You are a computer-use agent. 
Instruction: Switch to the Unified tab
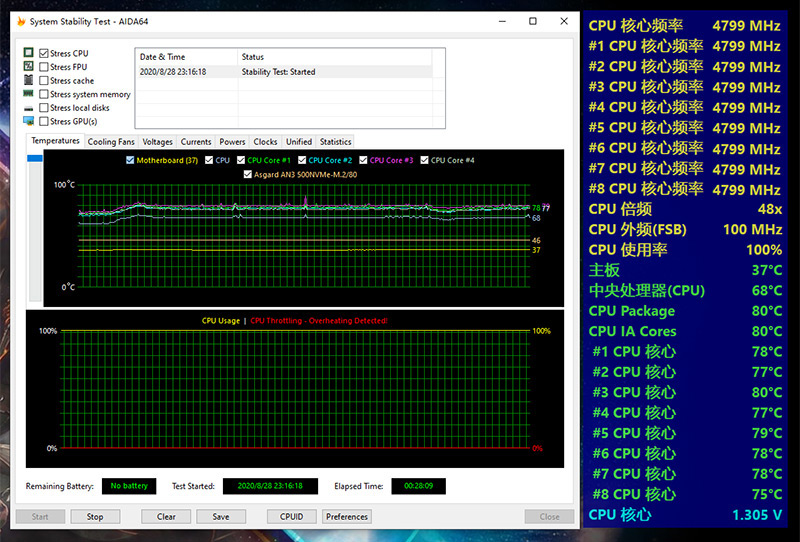pyautogui.click(x=299, y=142)
